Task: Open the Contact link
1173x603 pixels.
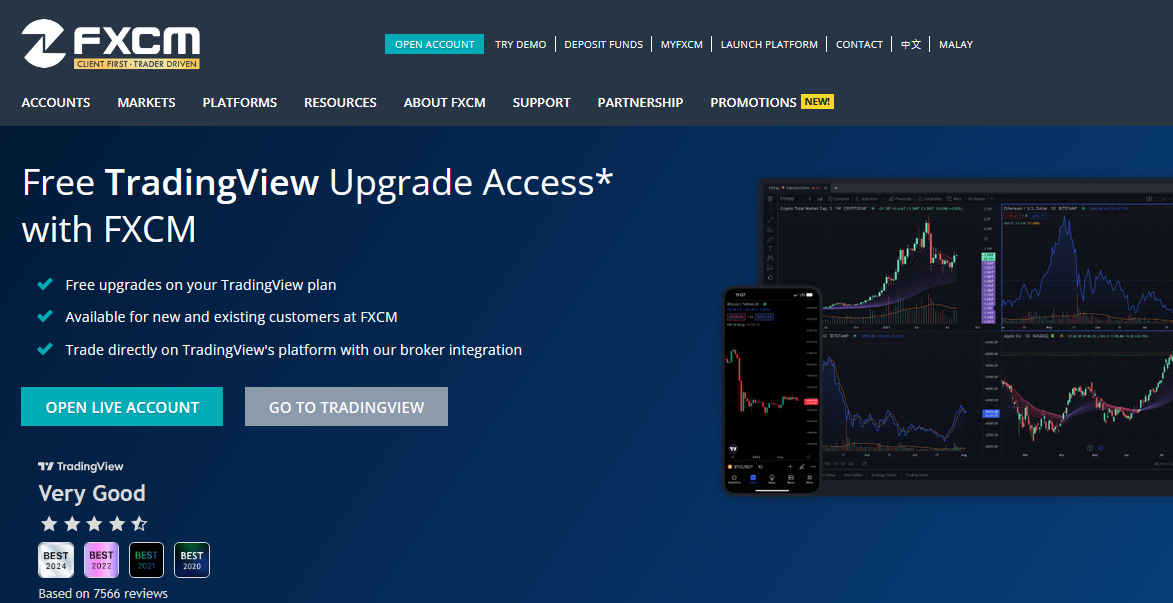Action: [x=860, y=44]
